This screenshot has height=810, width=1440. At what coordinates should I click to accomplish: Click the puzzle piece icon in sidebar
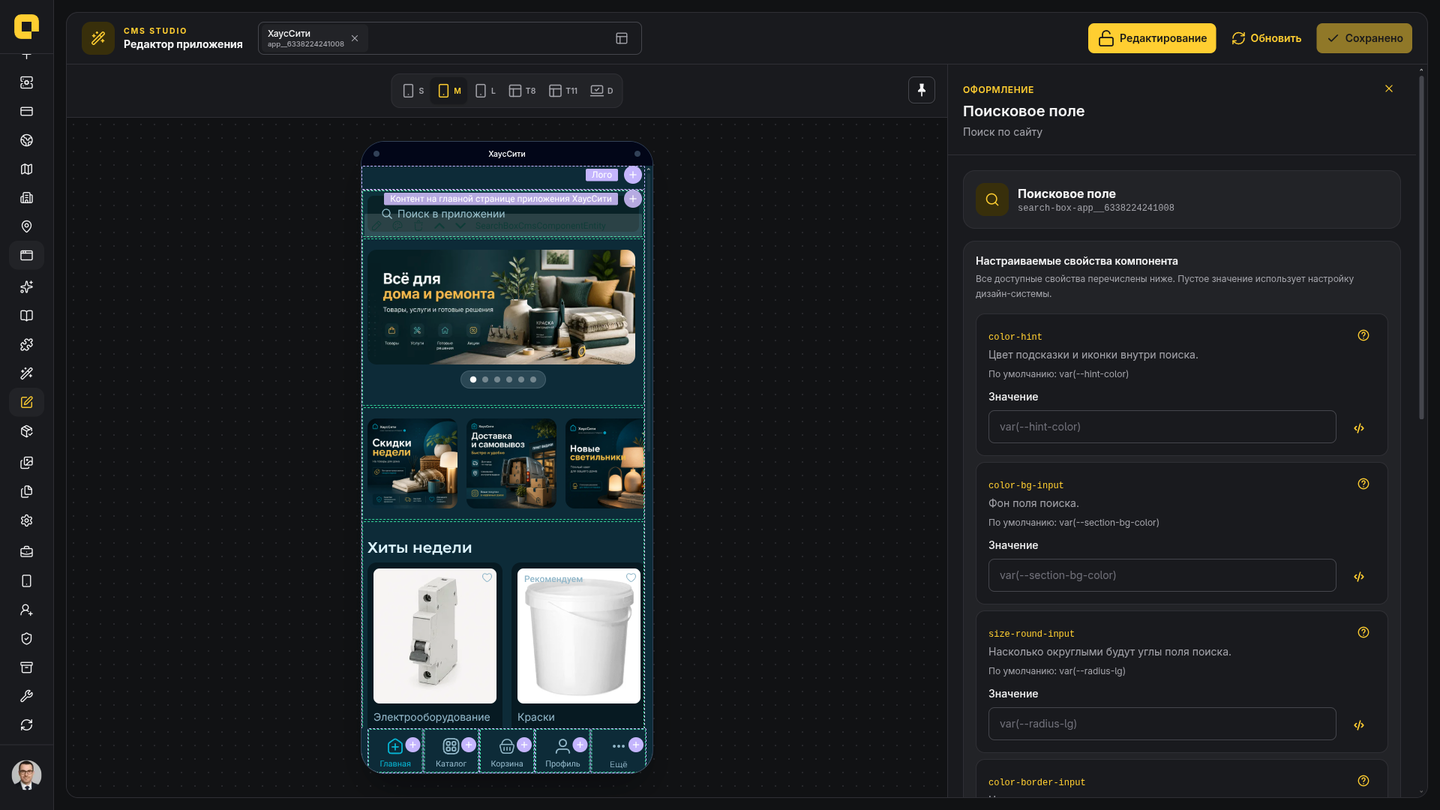(27, 345)
